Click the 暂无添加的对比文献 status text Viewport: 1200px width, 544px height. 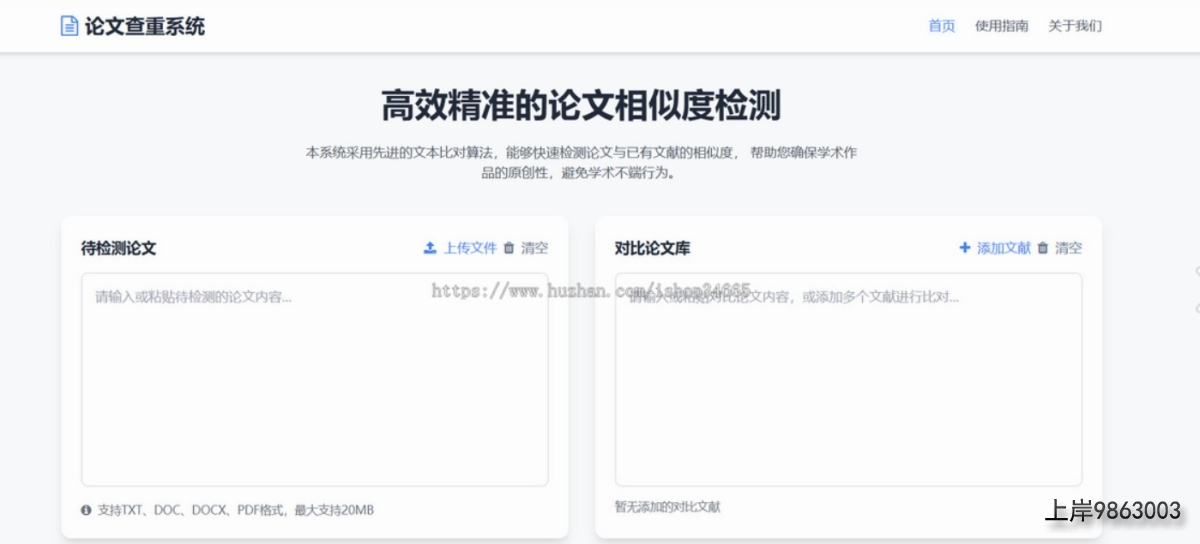[667, 507]
